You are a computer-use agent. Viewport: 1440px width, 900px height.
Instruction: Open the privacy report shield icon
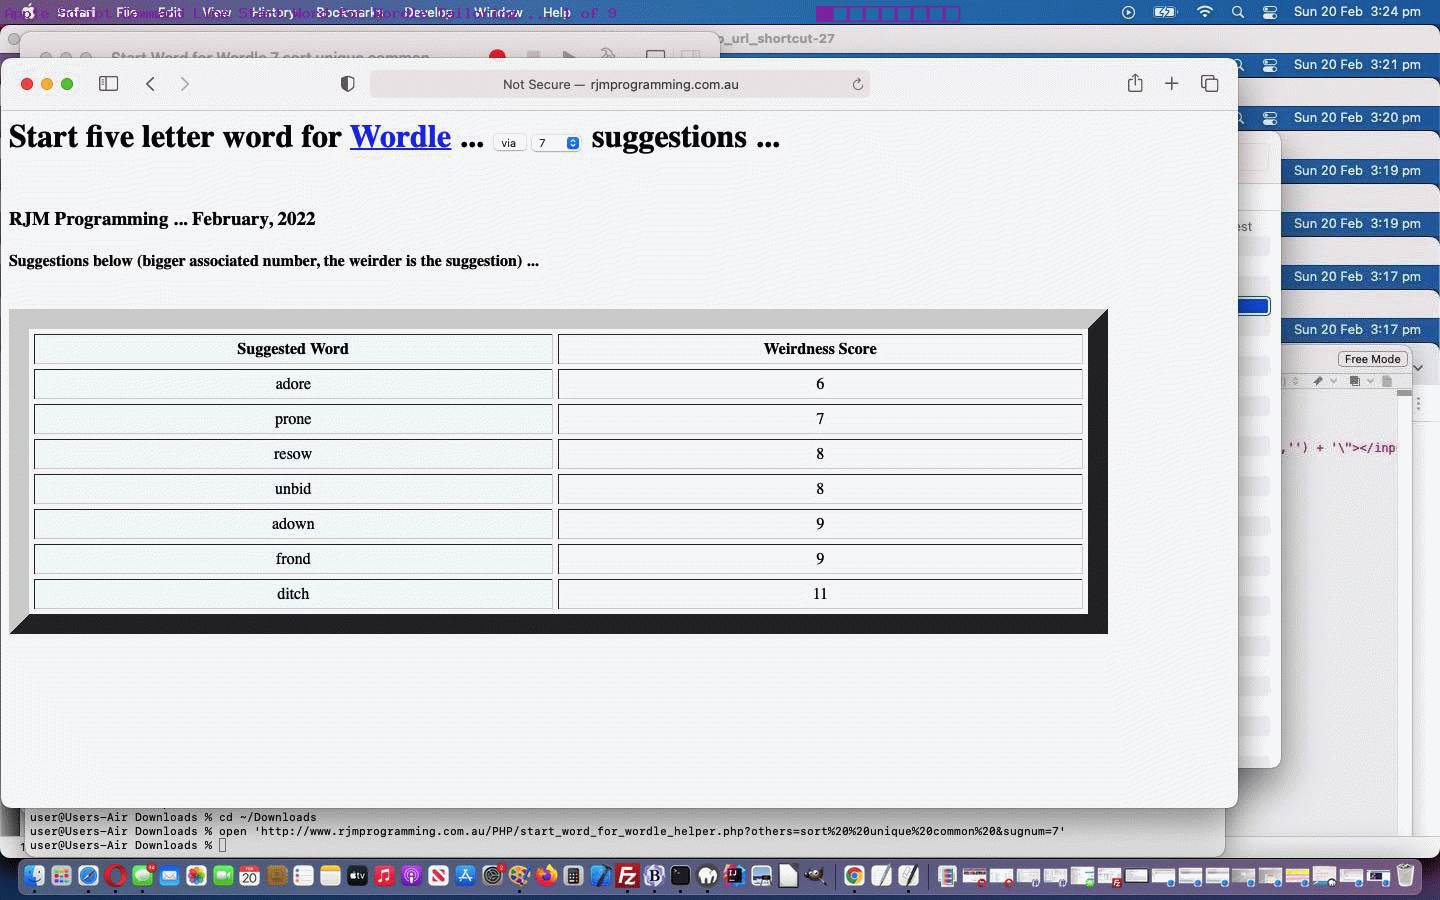348,84
